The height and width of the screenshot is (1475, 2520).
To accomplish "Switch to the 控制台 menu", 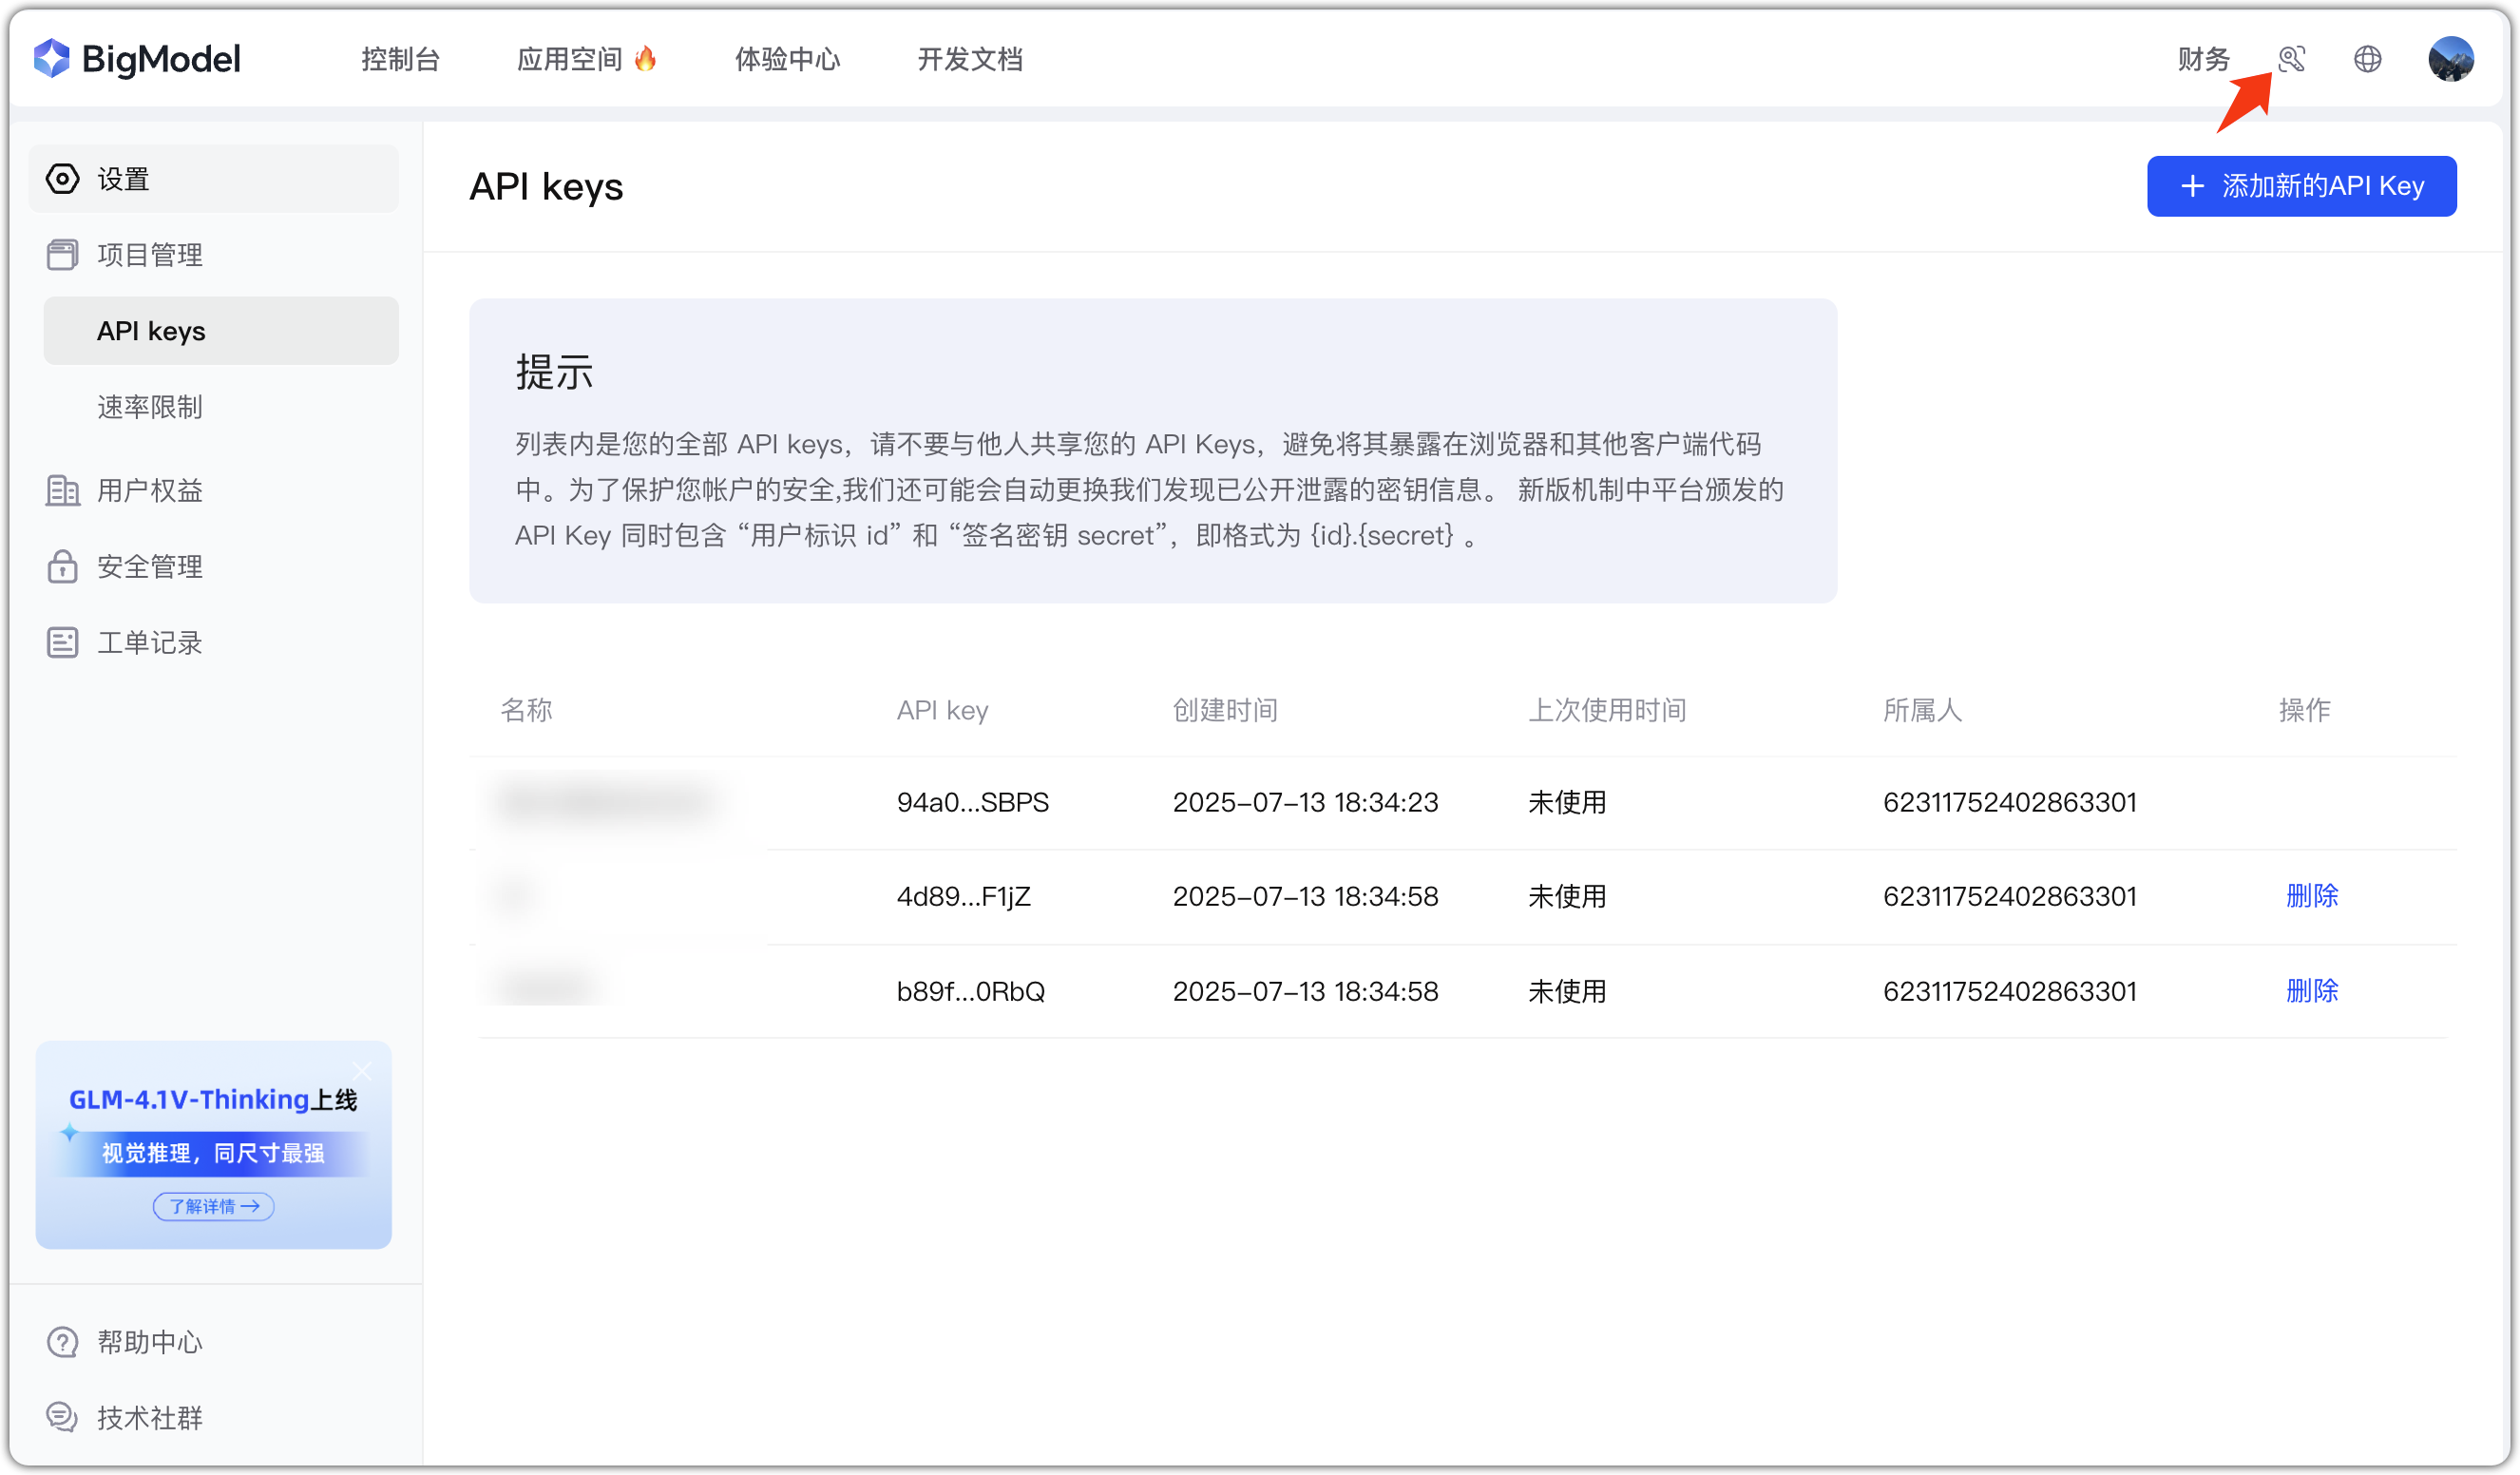I will click(x=400, y=59).
